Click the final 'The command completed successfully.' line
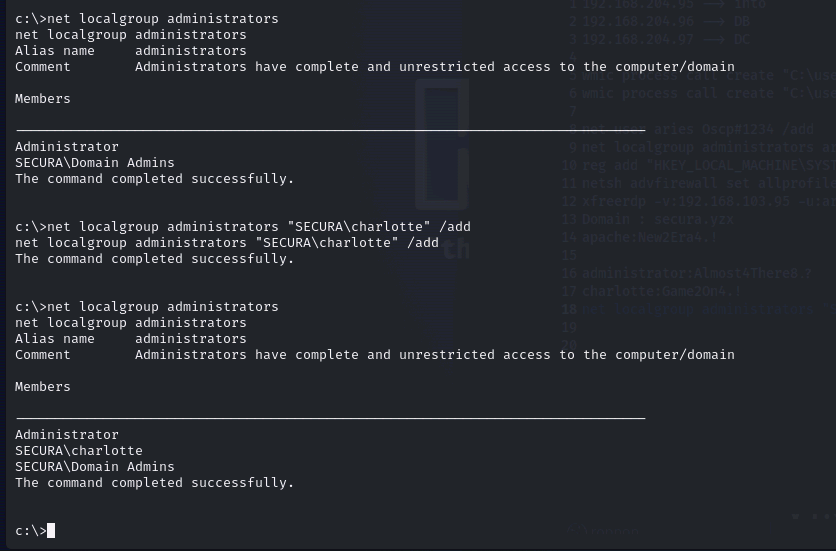Screen dimensions: 836x551 coord(155,483)
